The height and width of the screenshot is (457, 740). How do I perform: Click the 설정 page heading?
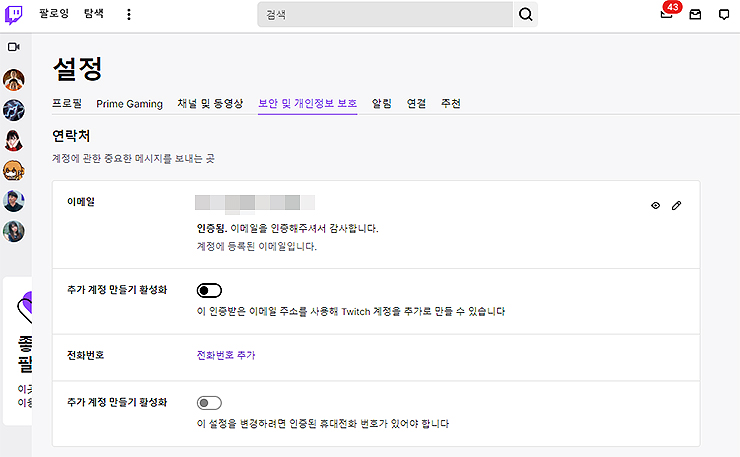(77, 69)
